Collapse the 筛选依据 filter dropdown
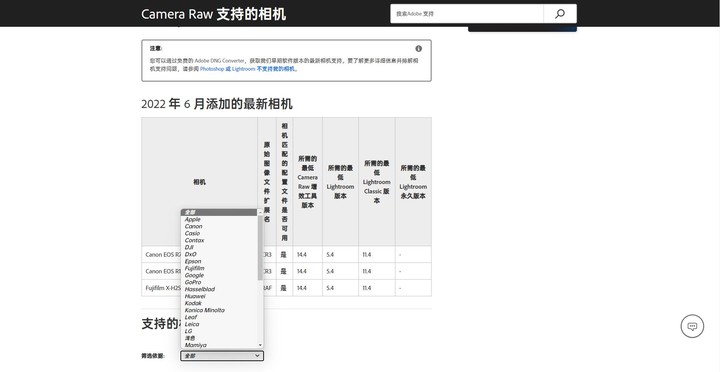 222,356
